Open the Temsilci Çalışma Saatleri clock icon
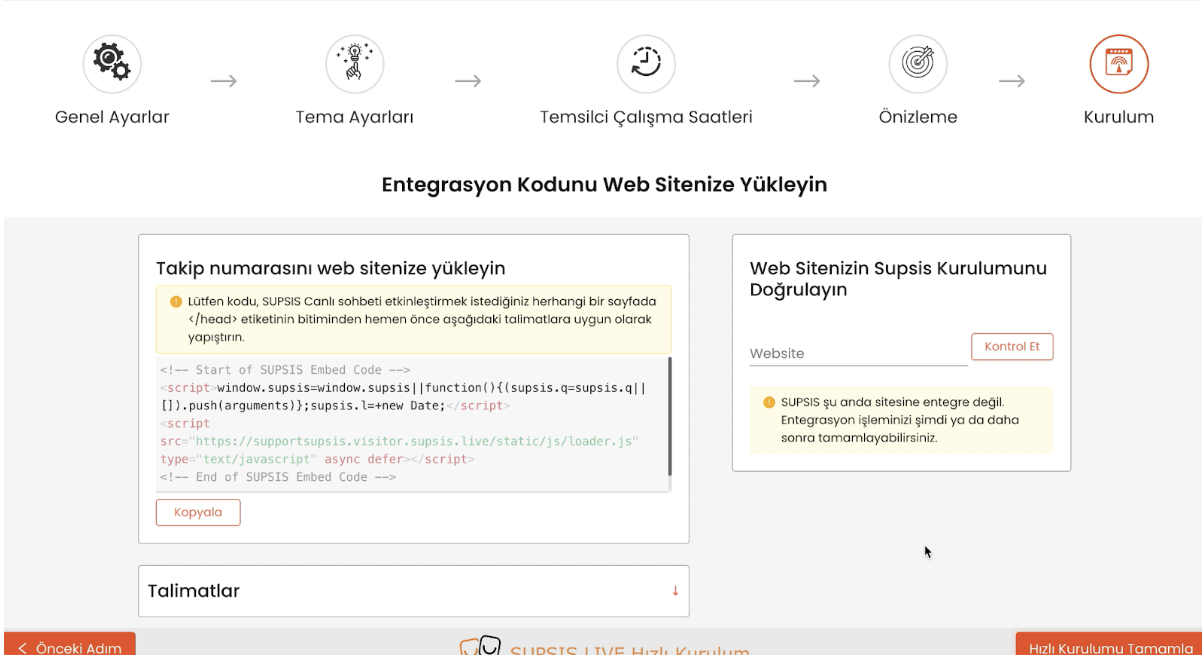Screen dimensions: 1202x656 [x=646, y=64]
